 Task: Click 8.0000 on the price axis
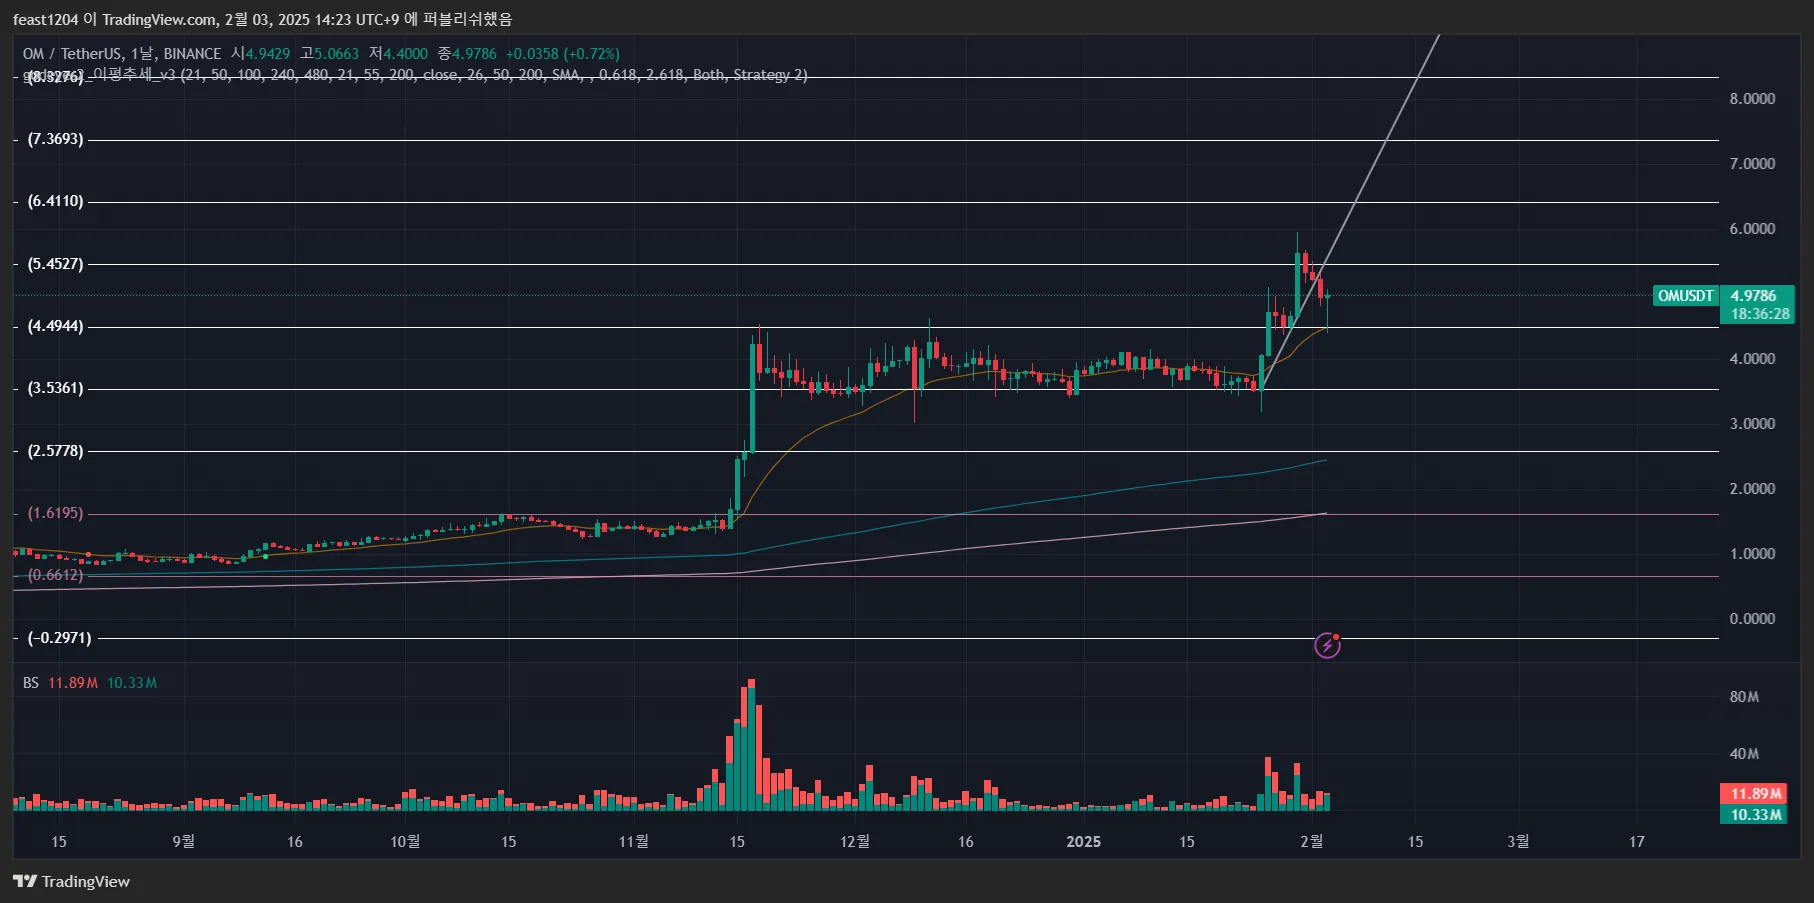tap(1752, 99)
